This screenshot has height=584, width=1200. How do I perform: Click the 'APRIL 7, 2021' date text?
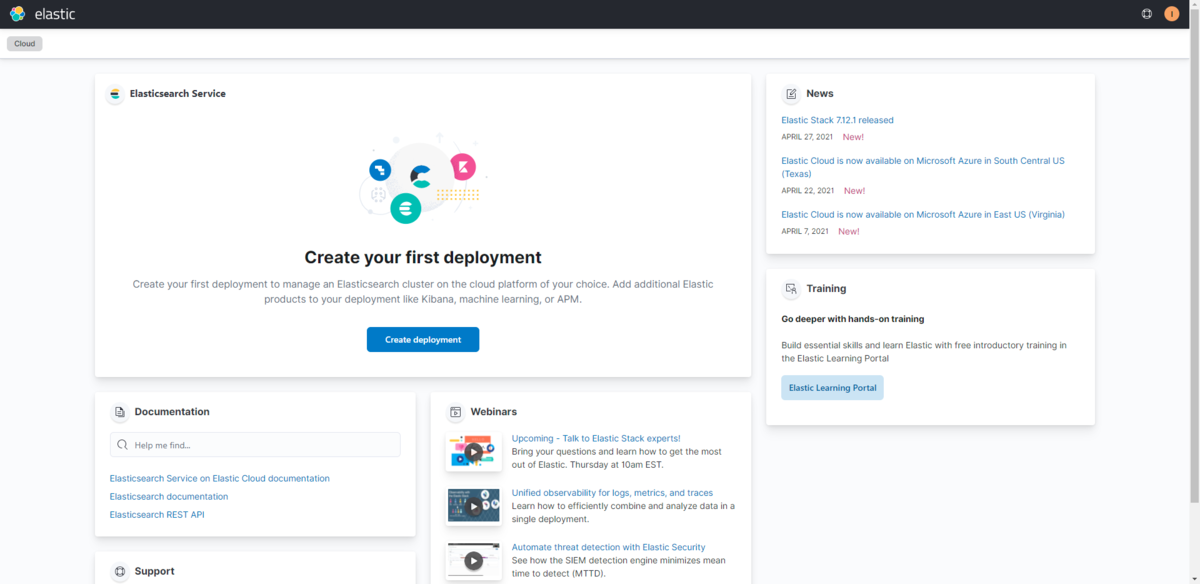[x=805, y=232]
